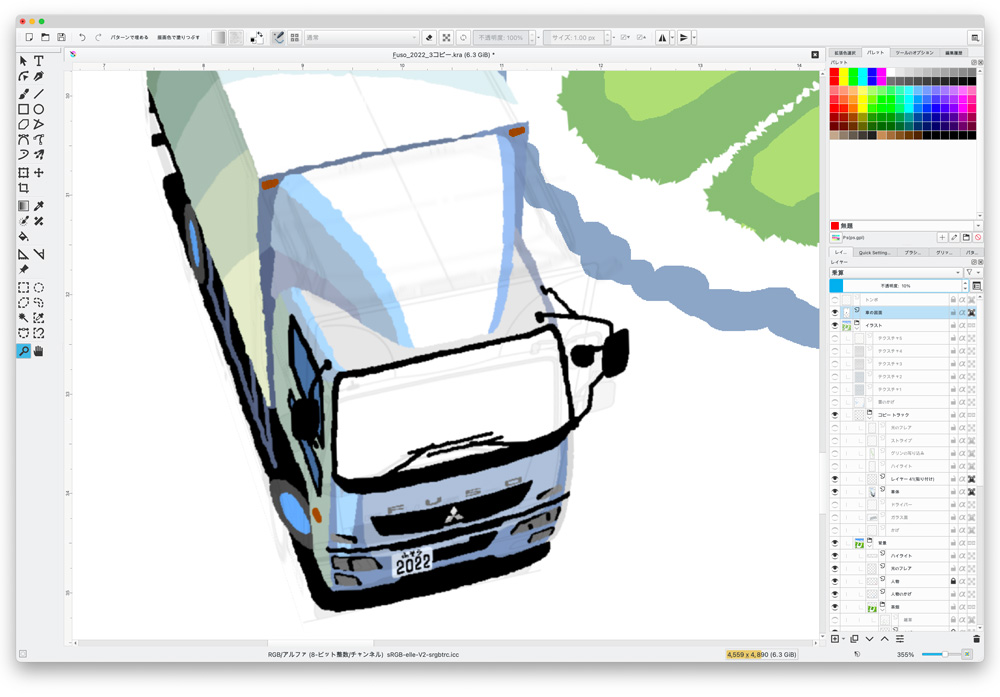The height and width of the screenshot is (697, 1000).
Task: Open the horizontal mirror options dropdown arrow
Action: coord(672,38)
